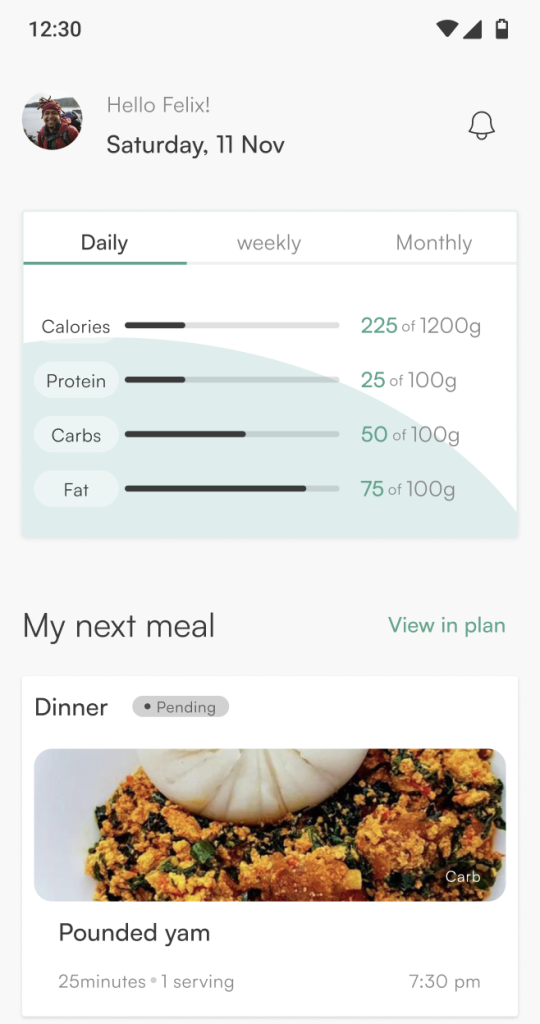Tap Felix's profile avatar photo
Image resolution: width=540 pixels, height=1024 pixels.
click(x=52, y=121)
